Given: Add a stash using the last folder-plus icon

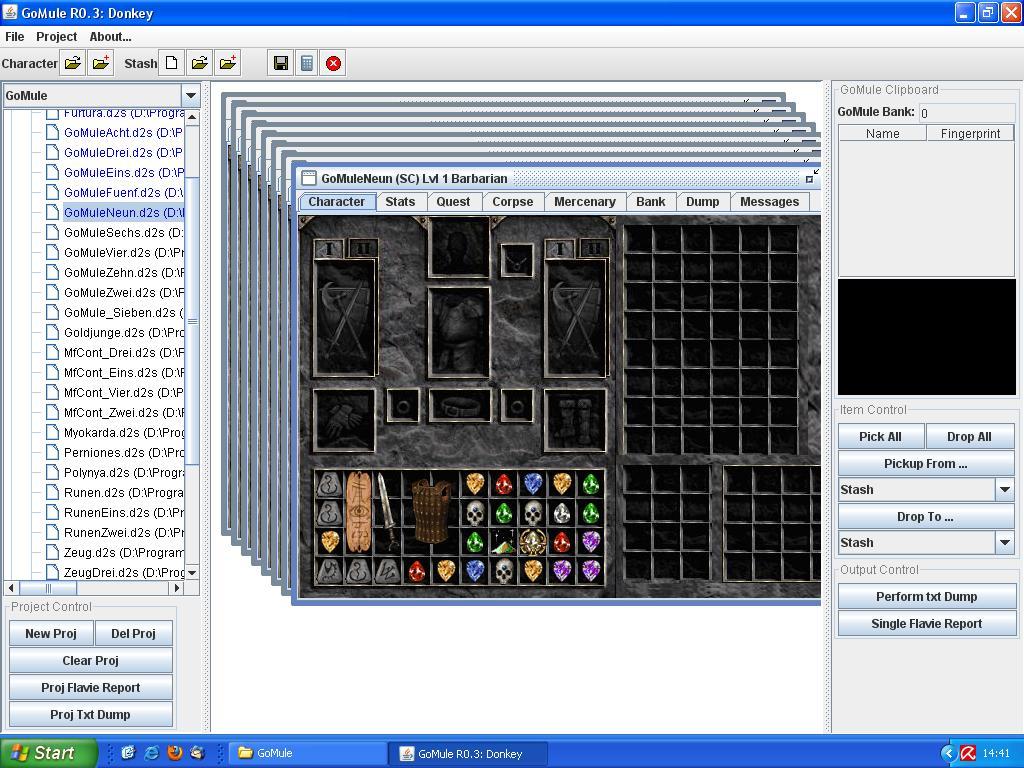Looking at the screenshot, I should point(228,63).
